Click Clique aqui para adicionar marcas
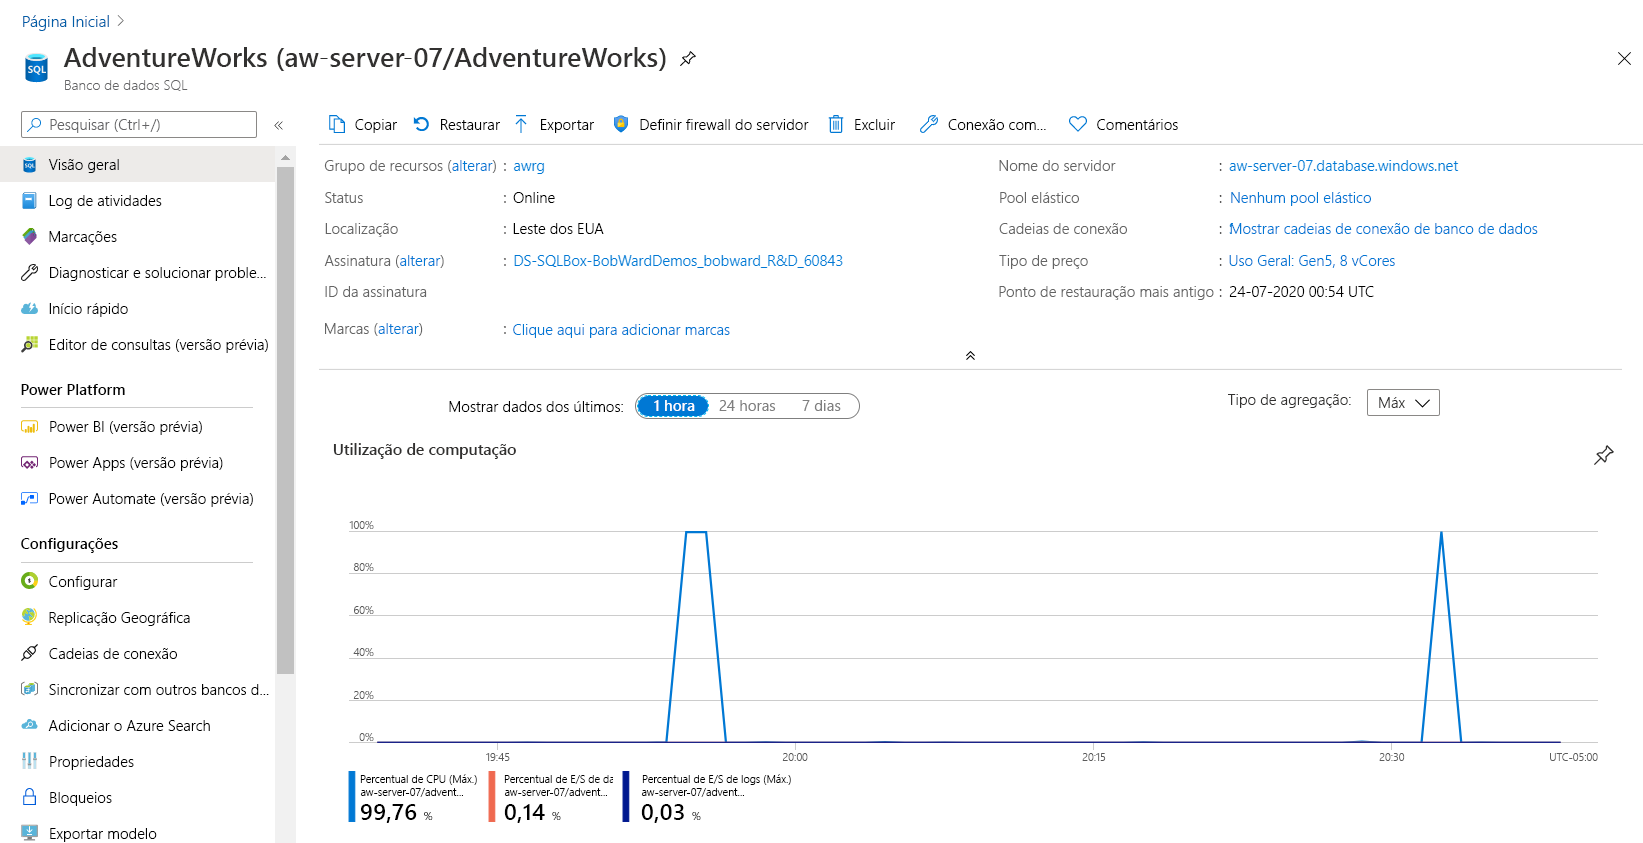The width and height of the screenshot is (1643, 843). [x=621, y=330]
